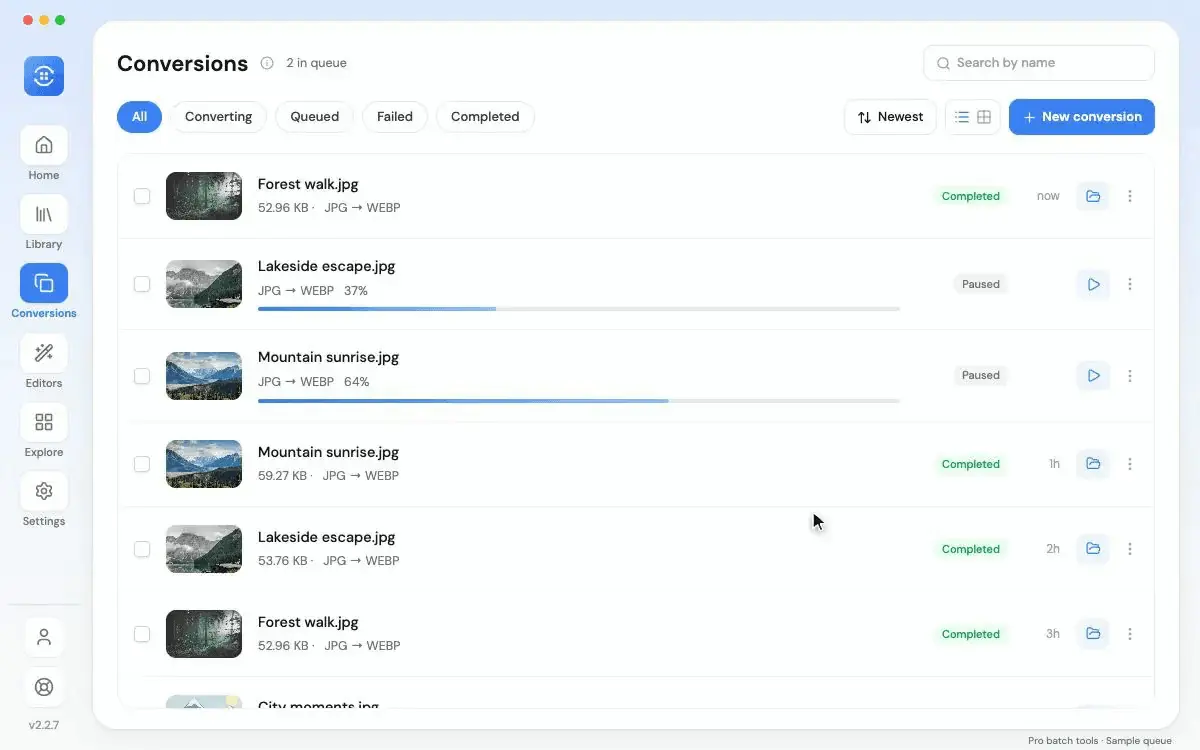Click the '64%' progress text

(x=357, y=382)
